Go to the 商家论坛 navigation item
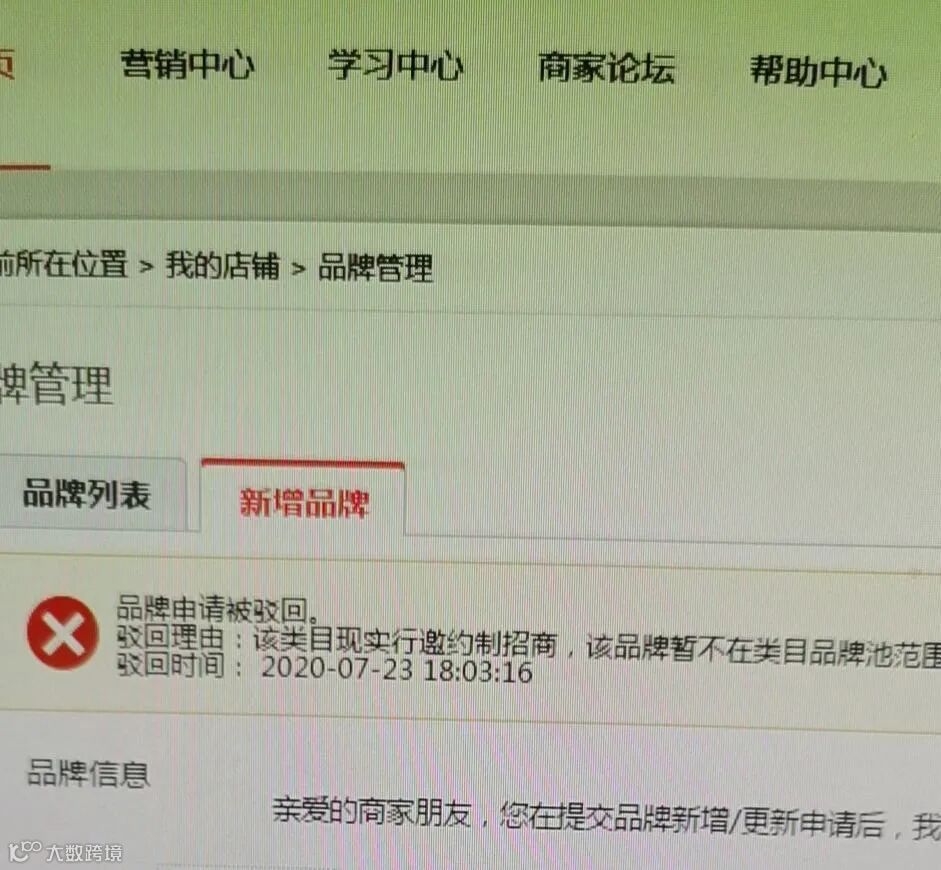This screenshot has height=870, width=941. tap(607, 67)
